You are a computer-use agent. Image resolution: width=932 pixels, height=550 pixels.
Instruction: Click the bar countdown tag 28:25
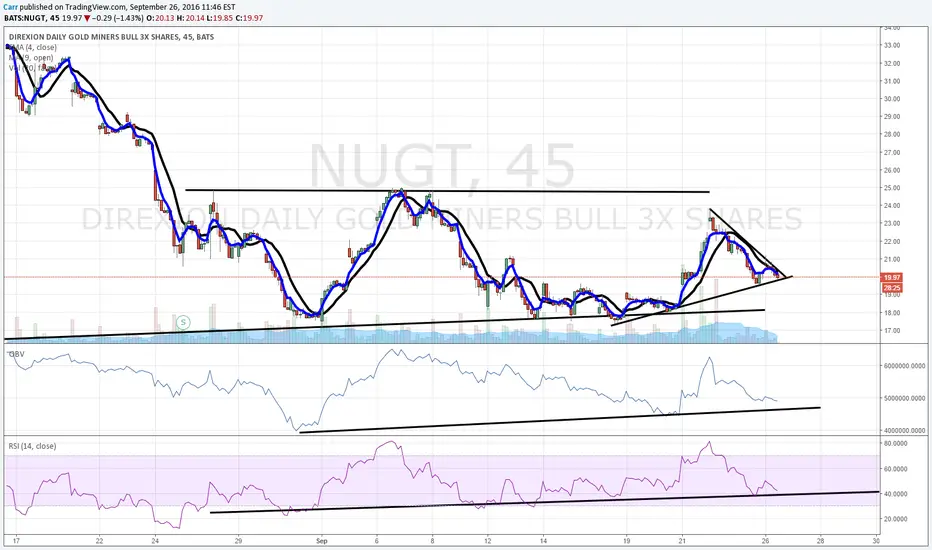pos(893,288)
